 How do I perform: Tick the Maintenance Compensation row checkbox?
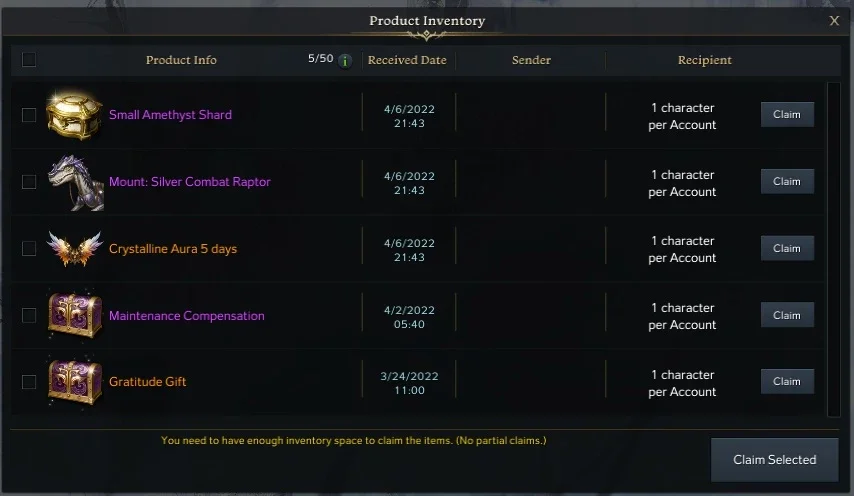(x=29, y=315)
